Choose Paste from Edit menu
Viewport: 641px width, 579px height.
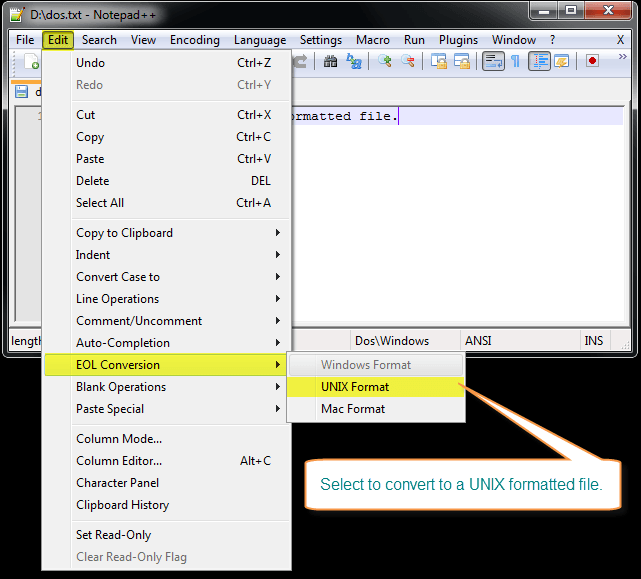click(x=168, y=159)
